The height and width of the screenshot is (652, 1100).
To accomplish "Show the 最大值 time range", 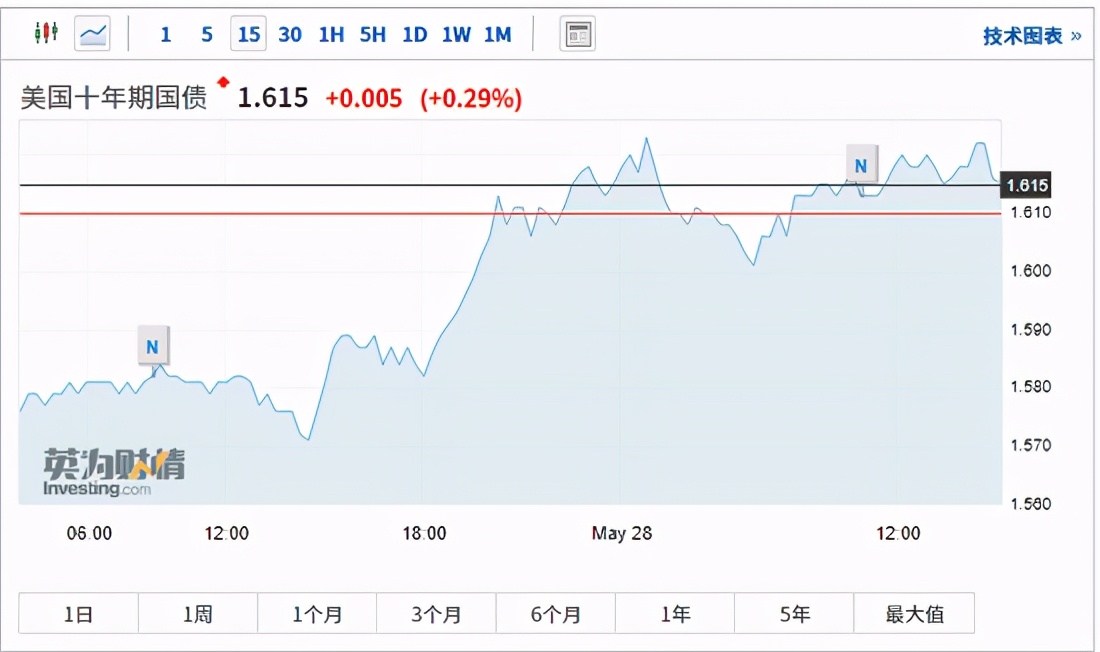I will [x=914, y=614].
